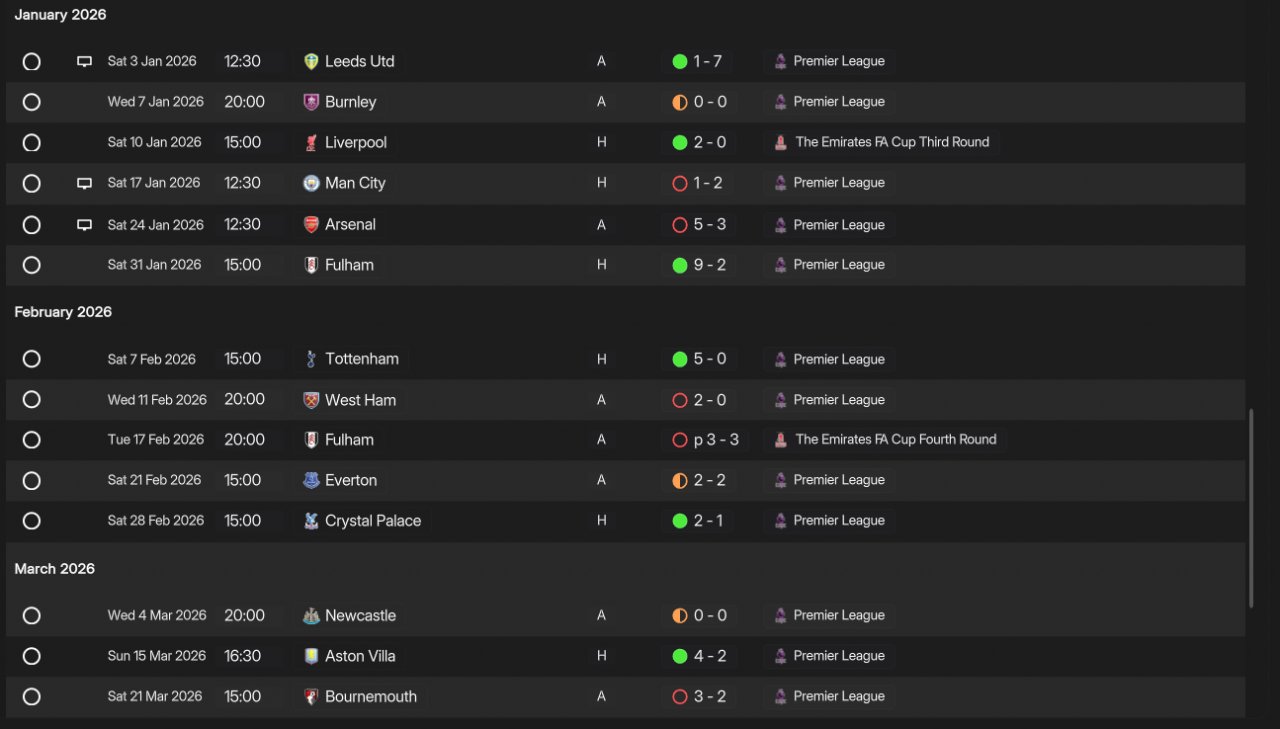
Task: Open the West Ham team link
Action: pos(360,400)
